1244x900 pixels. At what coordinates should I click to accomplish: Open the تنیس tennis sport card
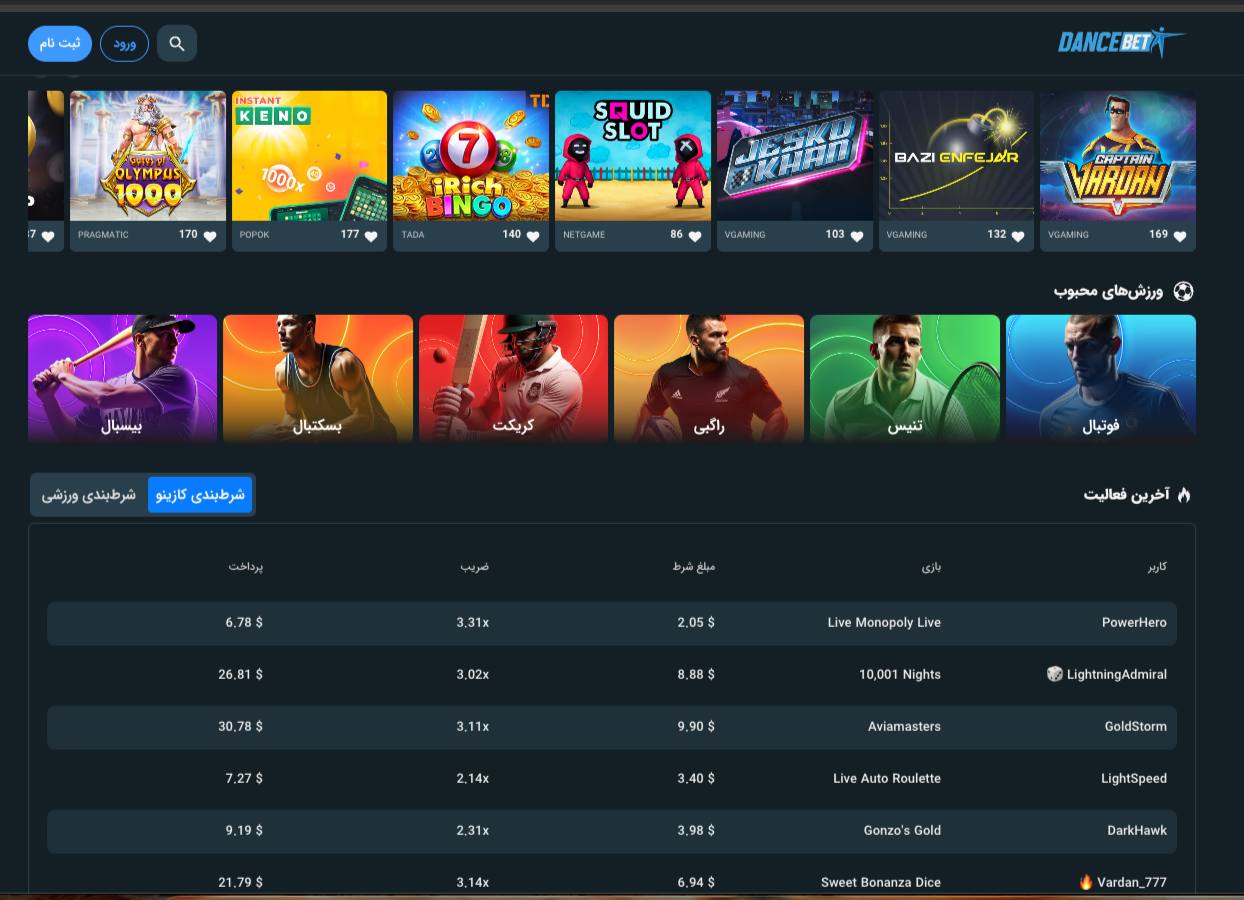click(x=904, y=378)
